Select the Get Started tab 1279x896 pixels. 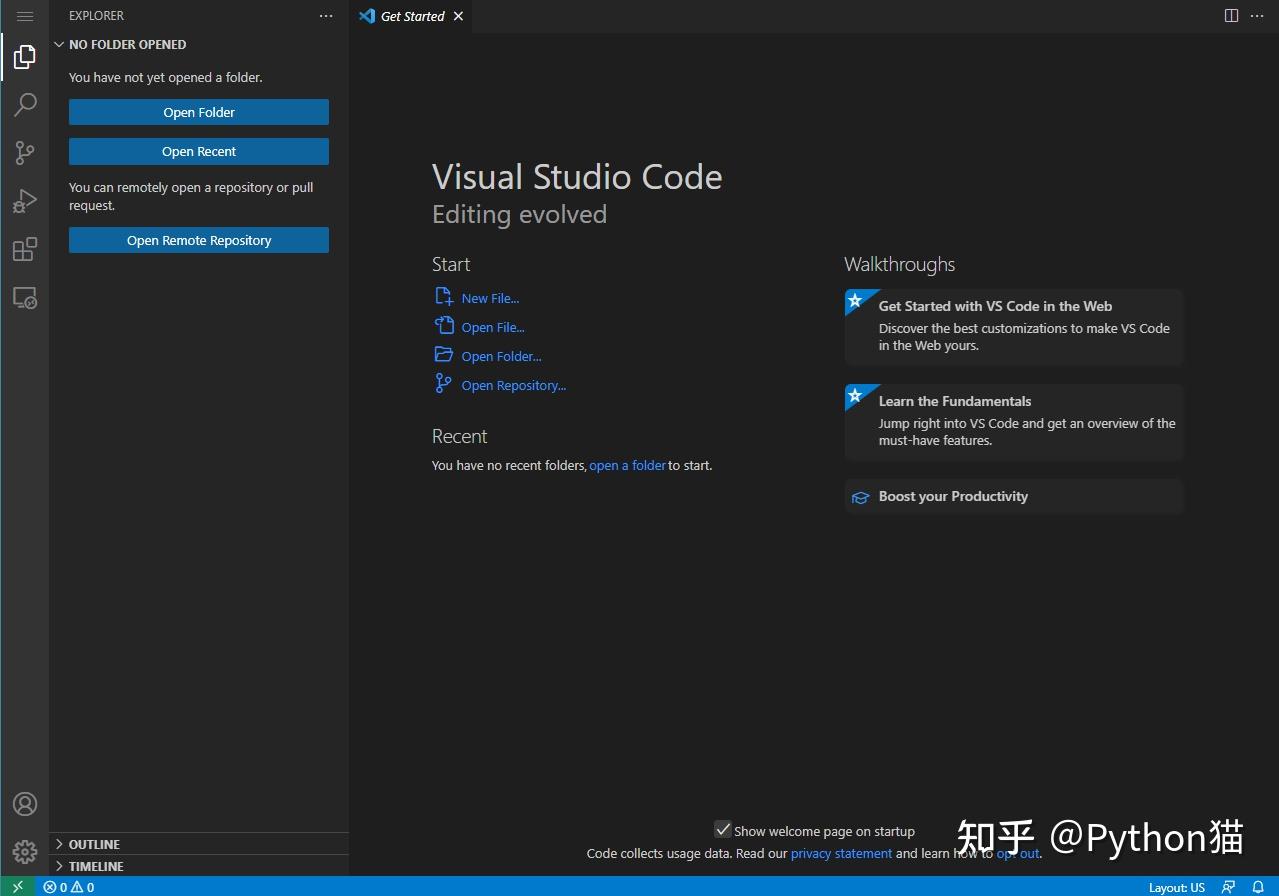(412, 16)
